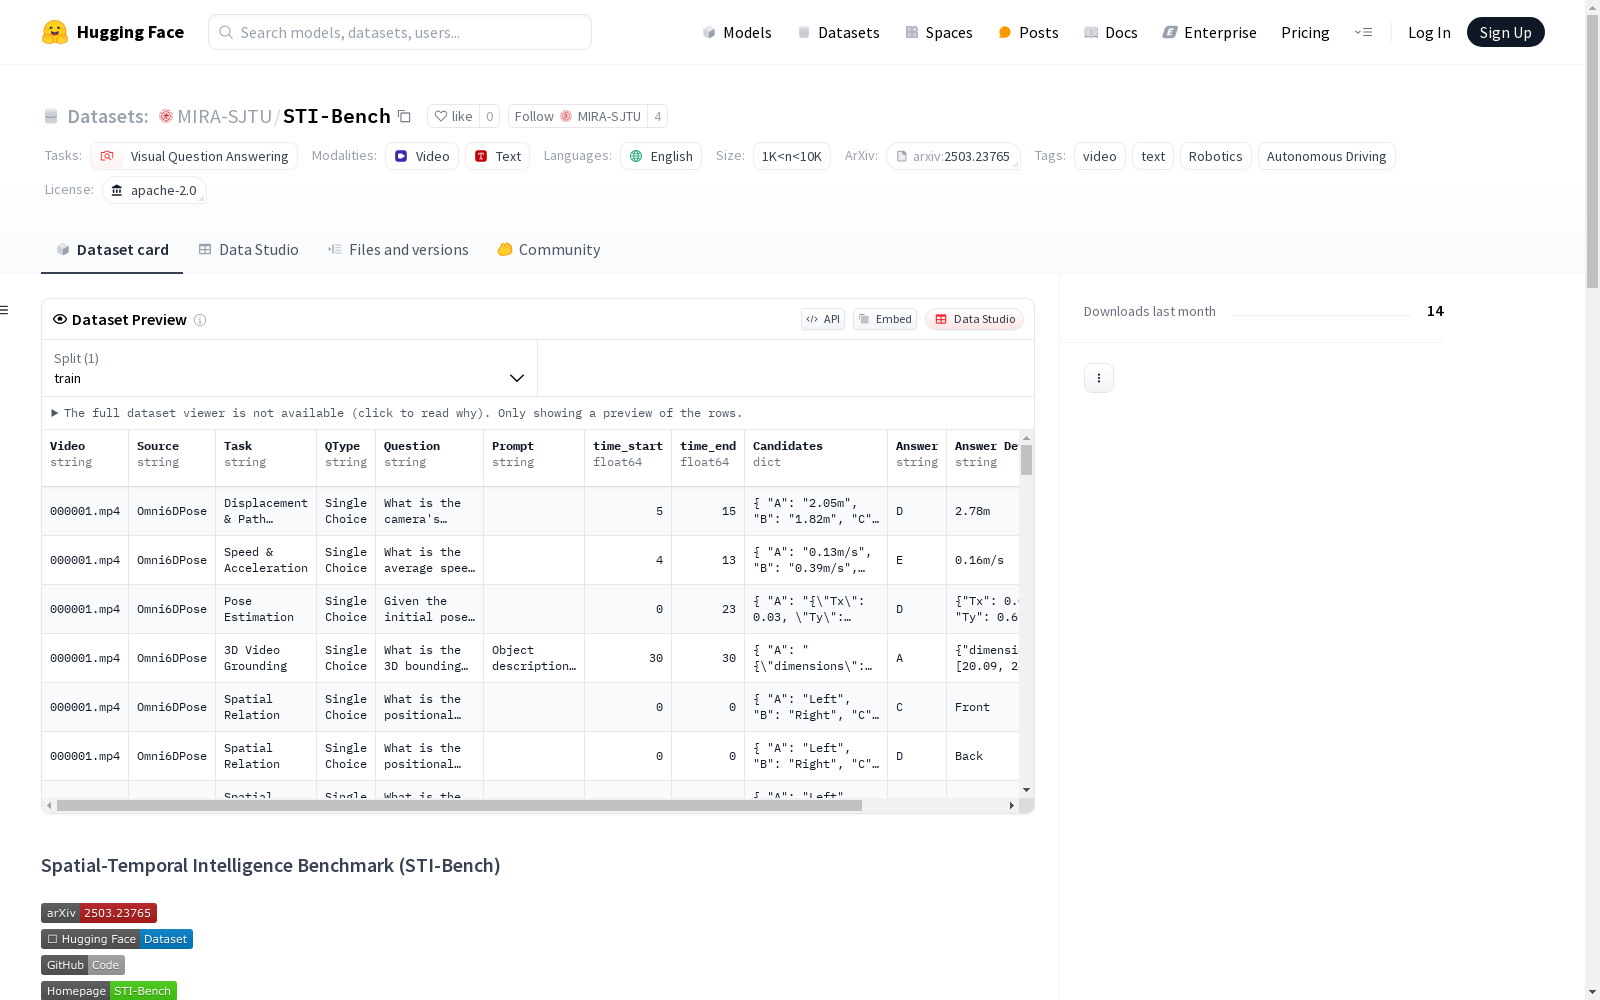
Task: Click the Hugging Face Dataset badge
Action: point(117,939)
